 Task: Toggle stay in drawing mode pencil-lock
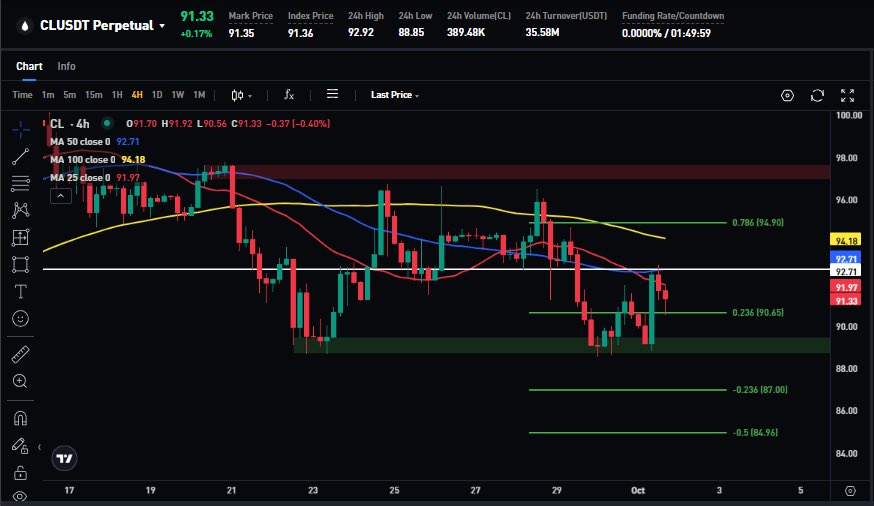(21, 445)
